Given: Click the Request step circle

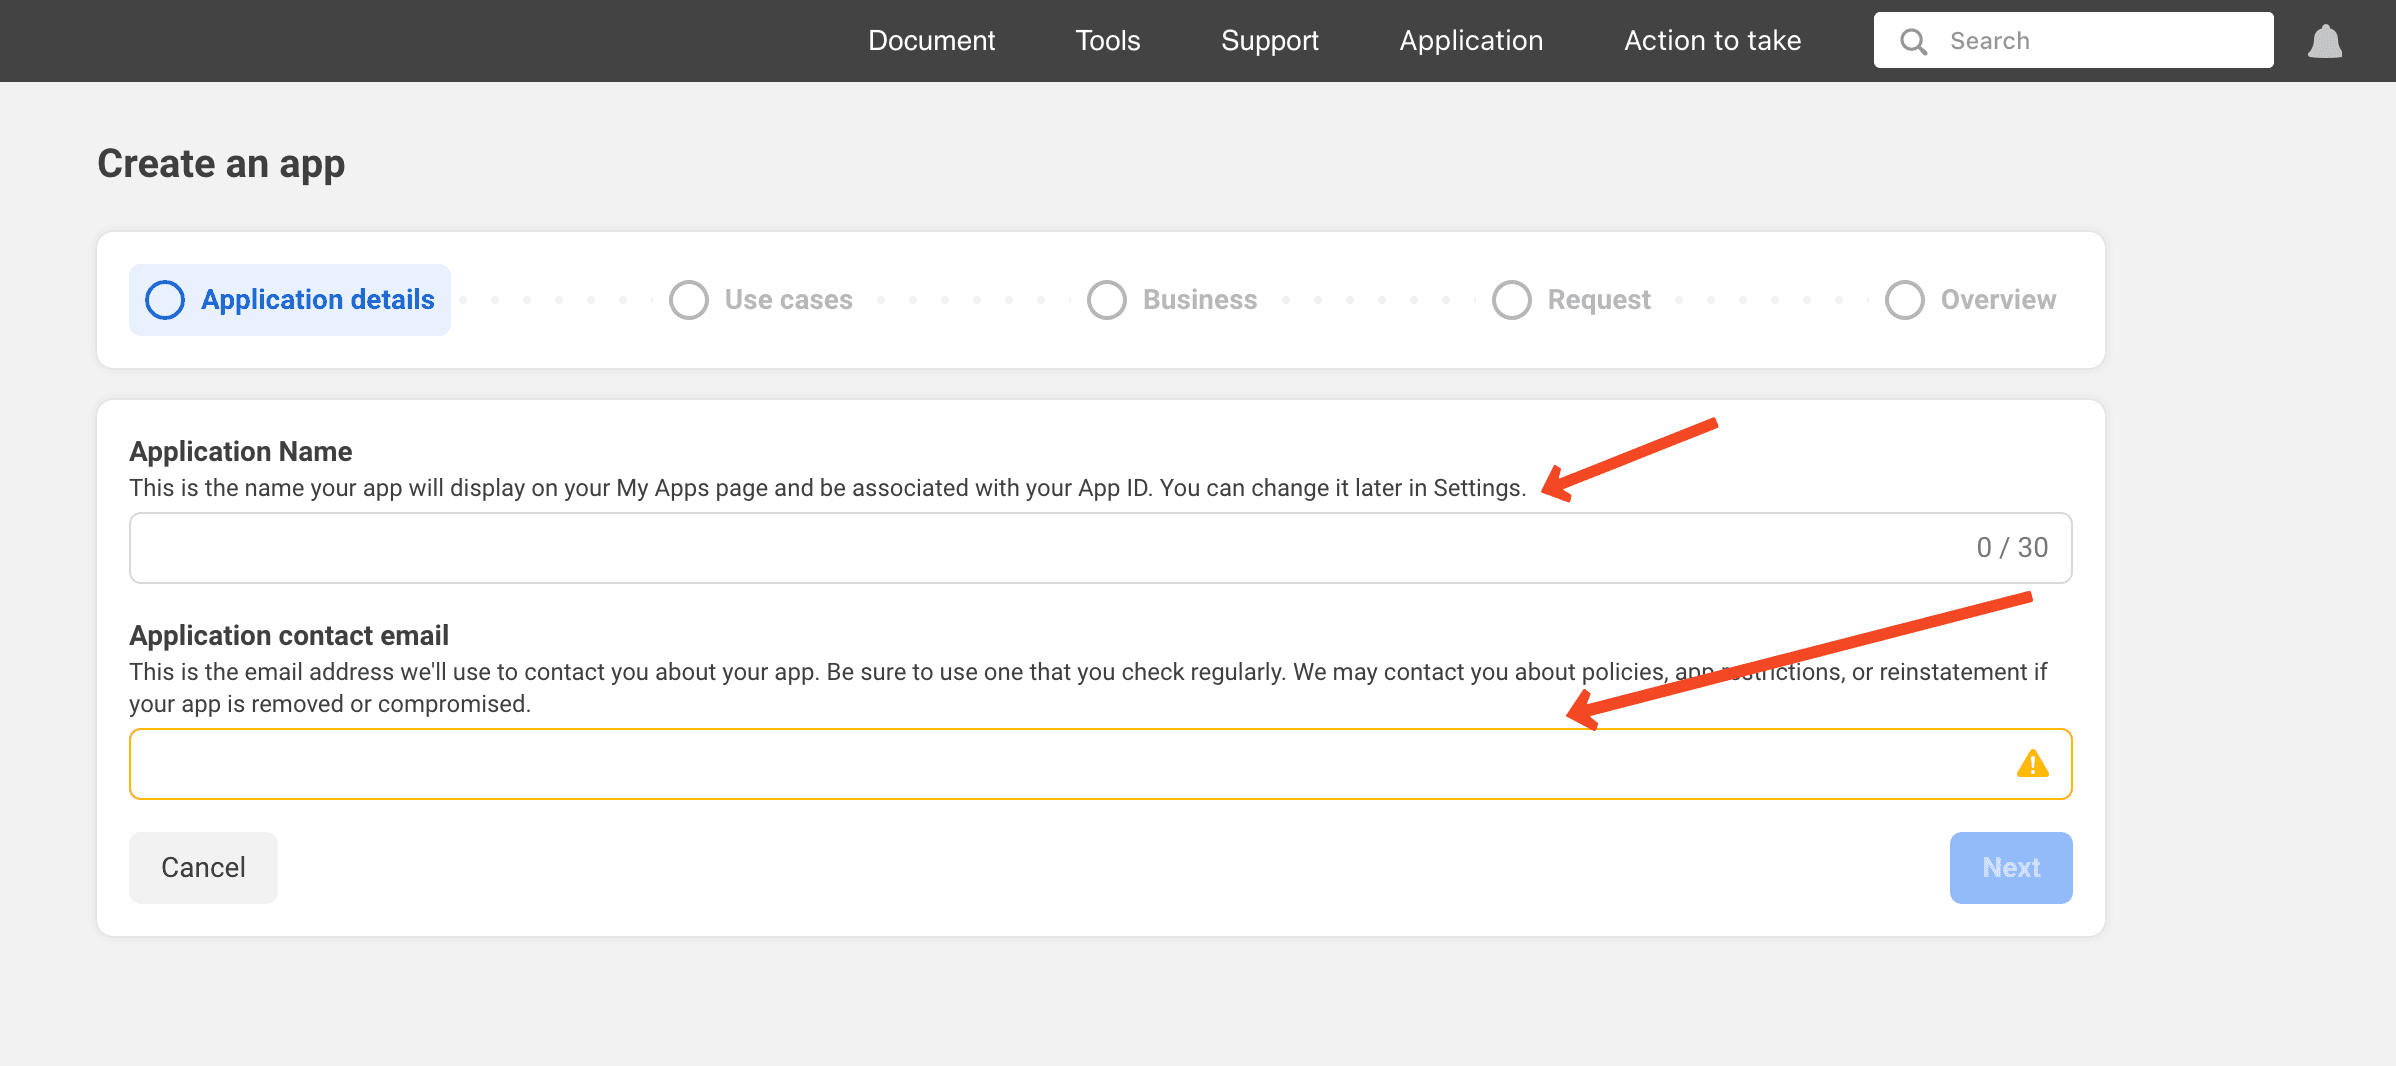Looking at the screenshot, I should (1512, 300).
